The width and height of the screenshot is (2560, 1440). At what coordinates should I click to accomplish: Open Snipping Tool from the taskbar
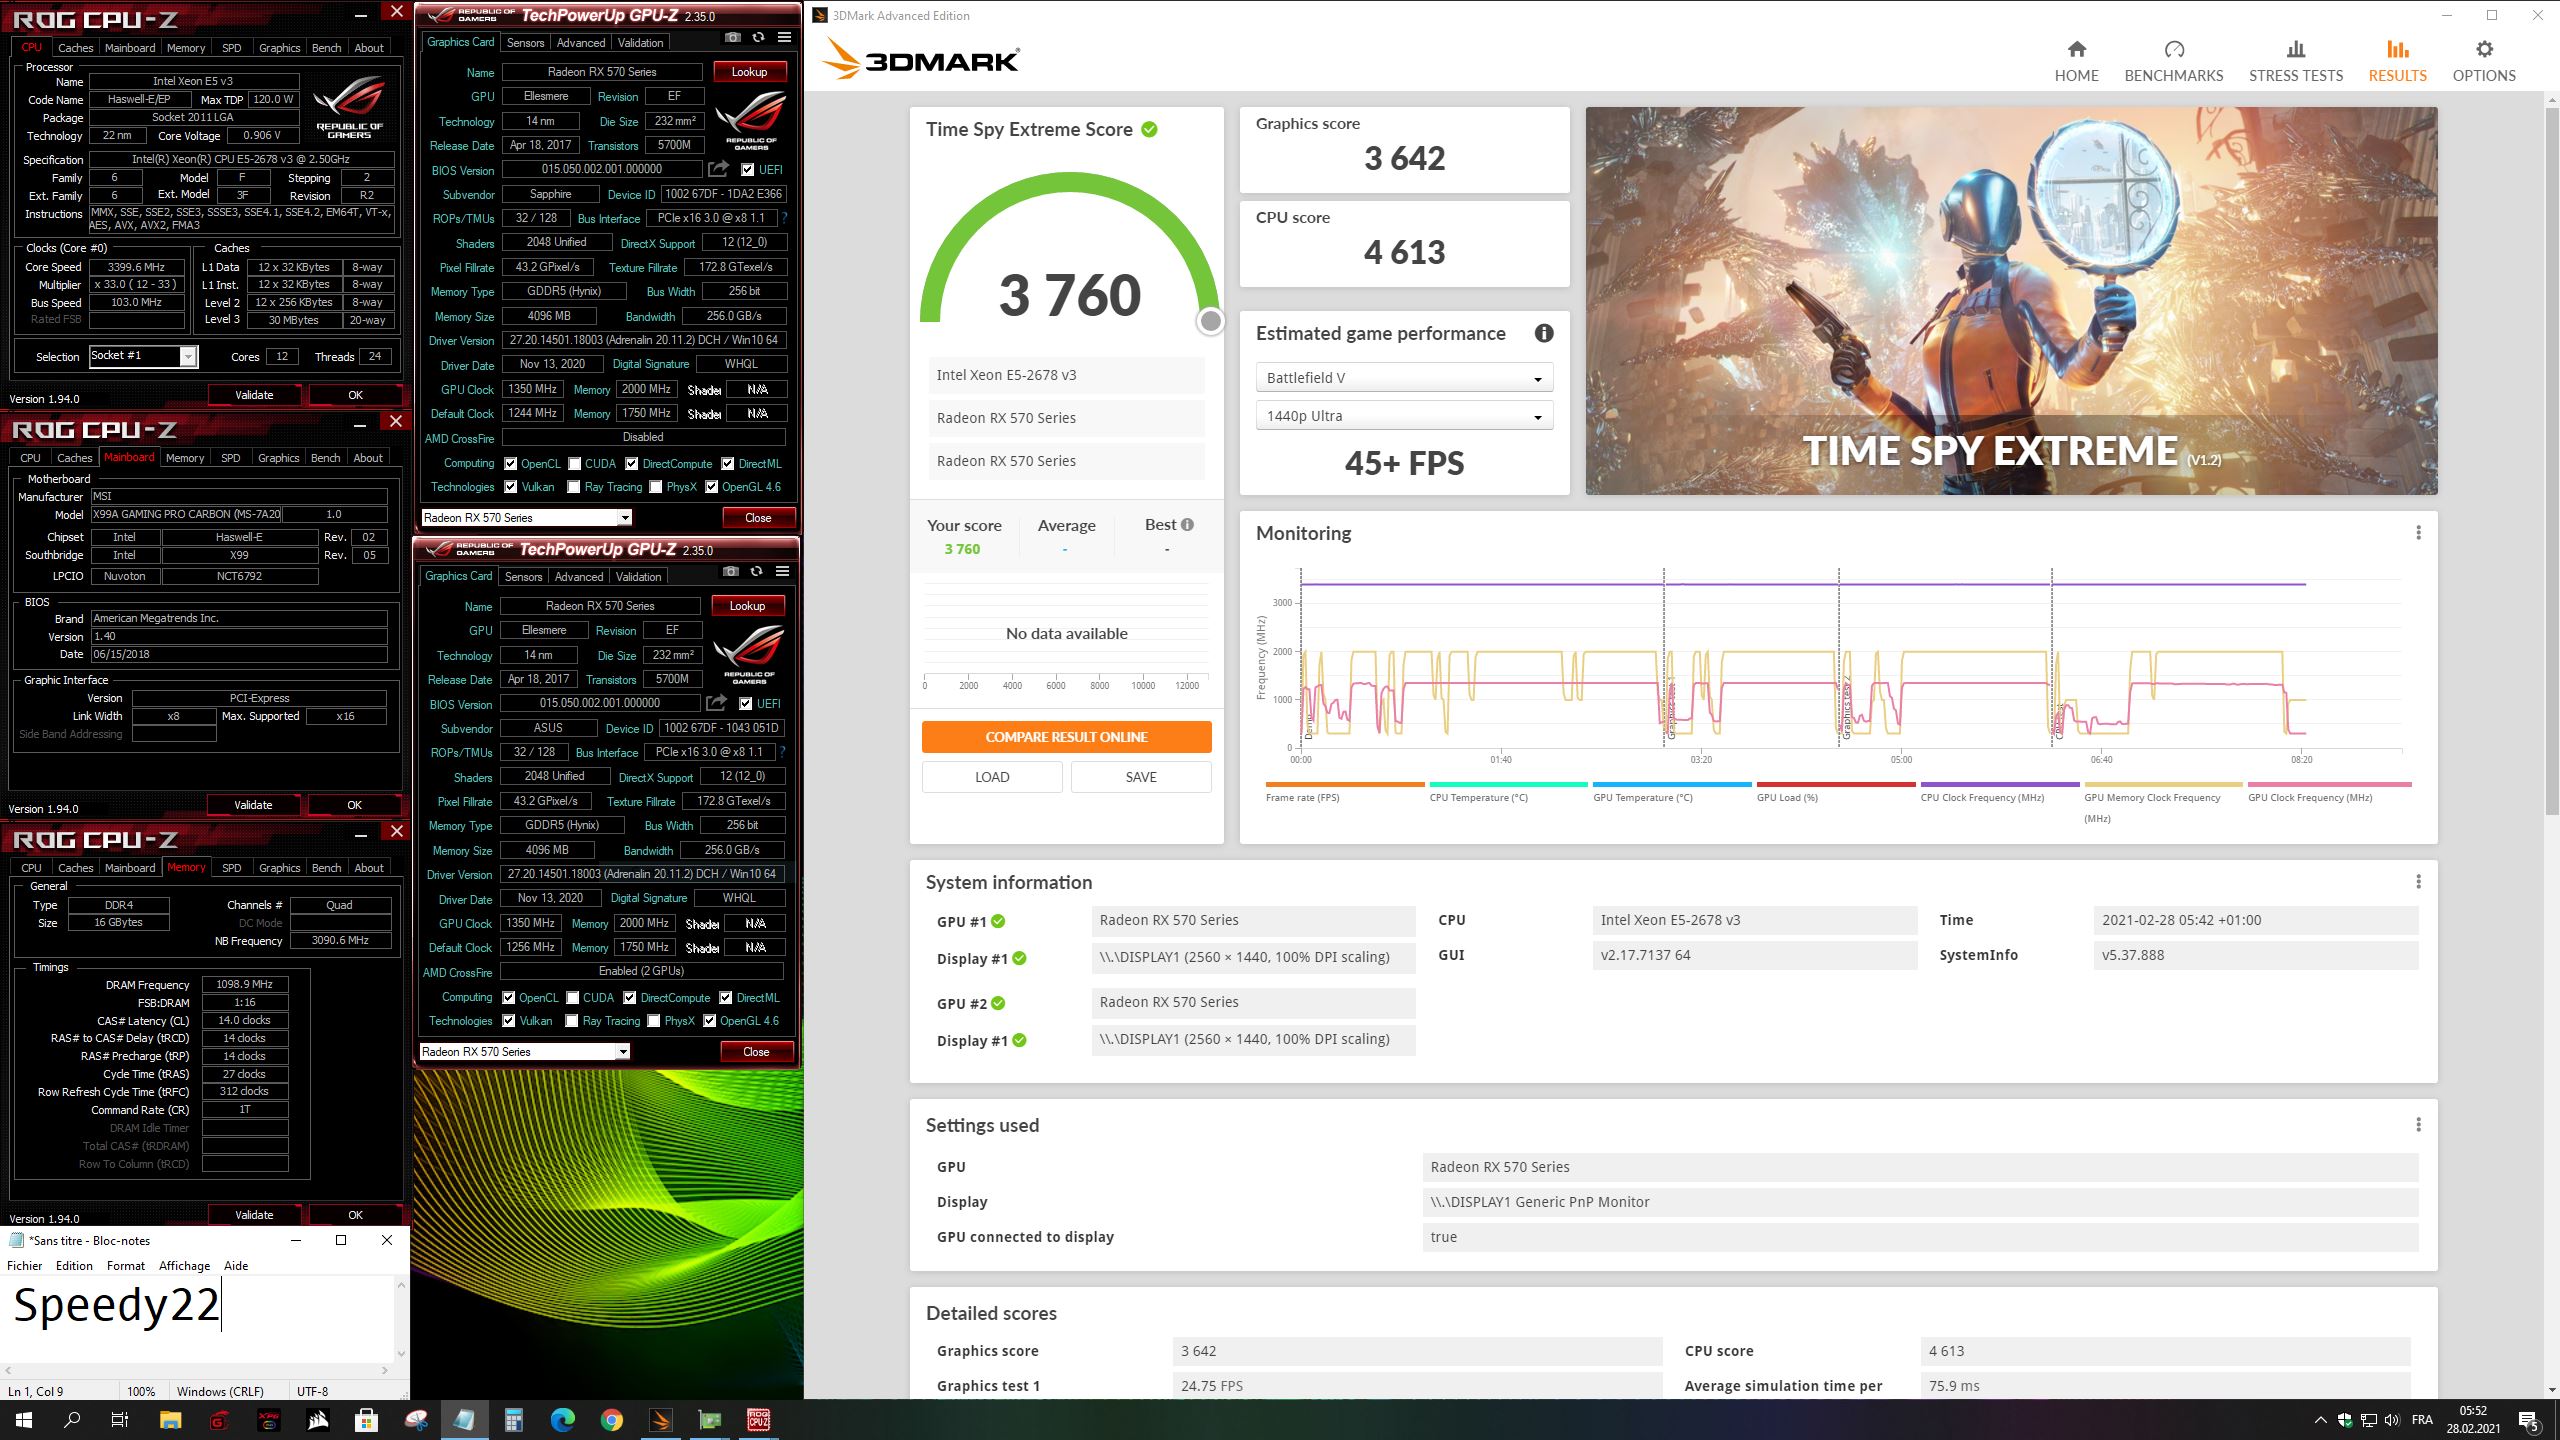[x=416, y=1420]
